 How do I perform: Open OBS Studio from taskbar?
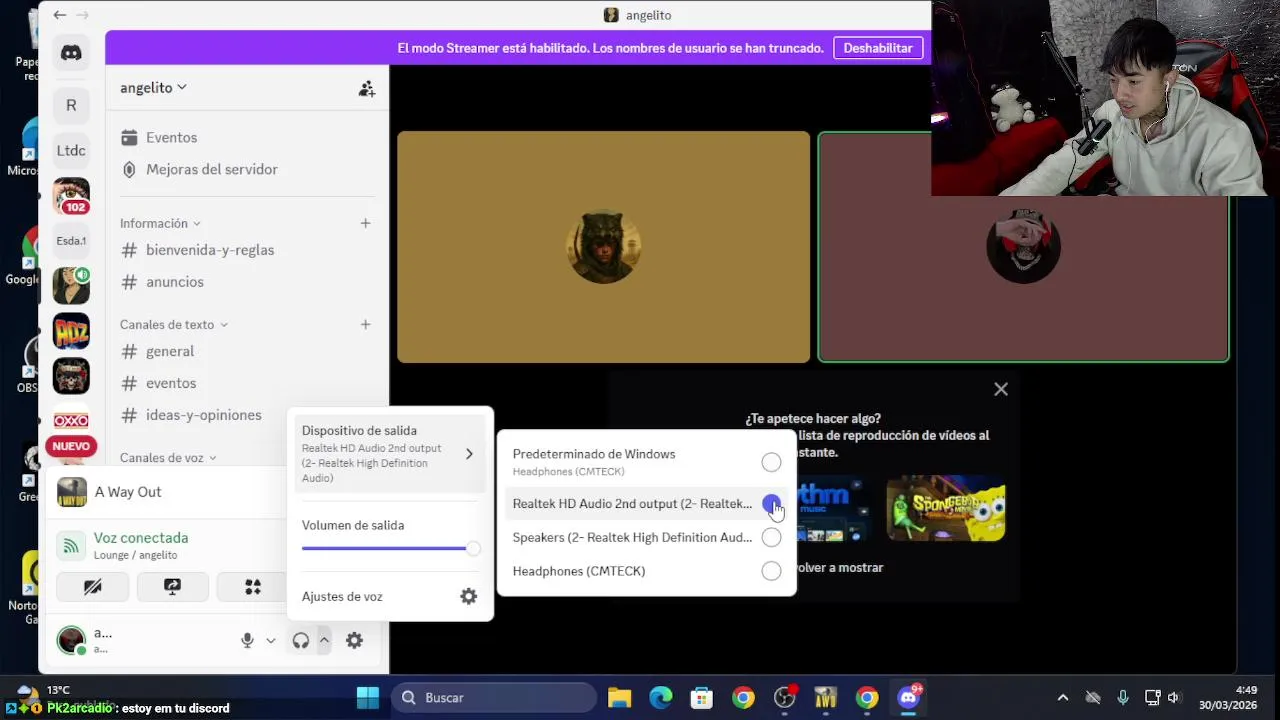click(x=785, y=698)
